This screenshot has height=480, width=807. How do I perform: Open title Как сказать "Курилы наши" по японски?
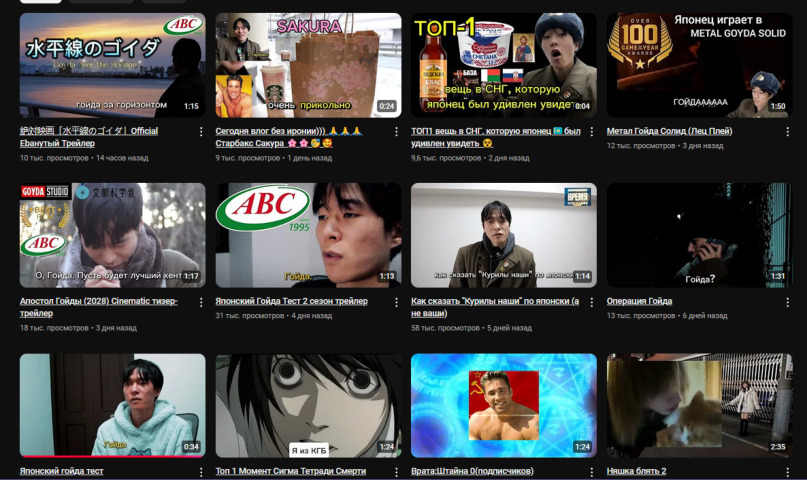tap(495, 307)
